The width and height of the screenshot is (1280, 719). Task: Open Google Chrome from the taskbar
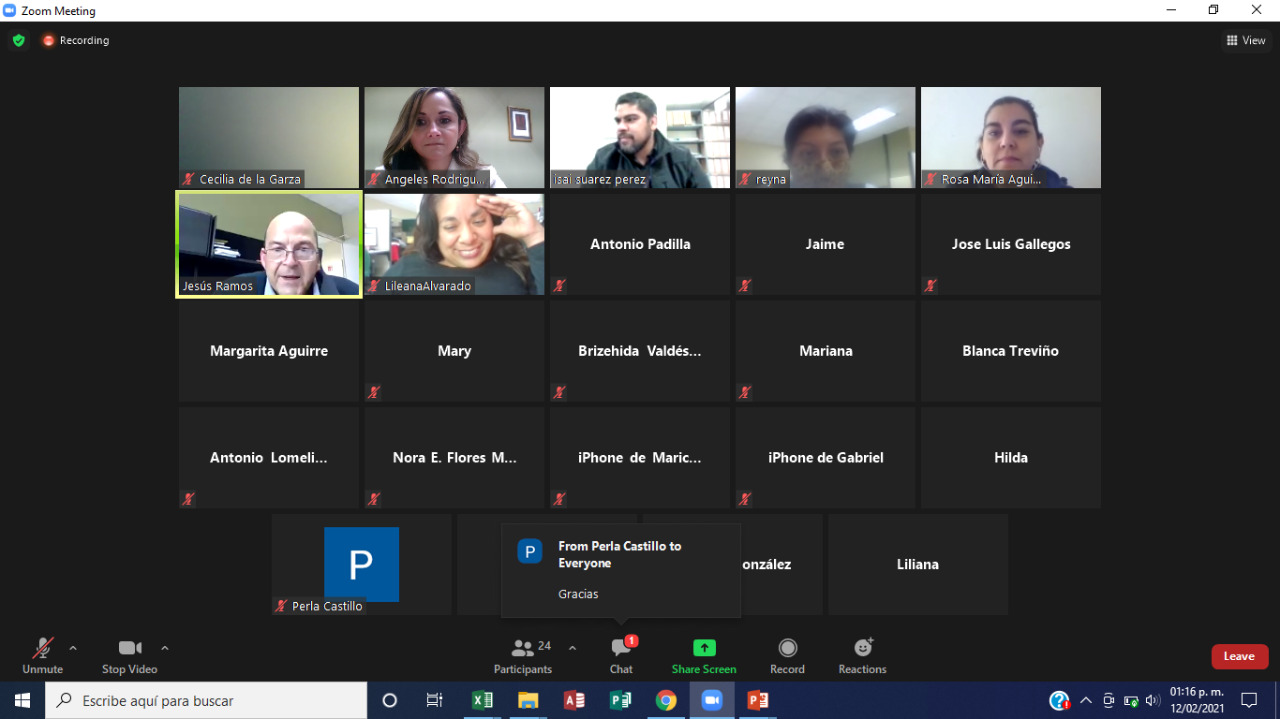[666, 700]
